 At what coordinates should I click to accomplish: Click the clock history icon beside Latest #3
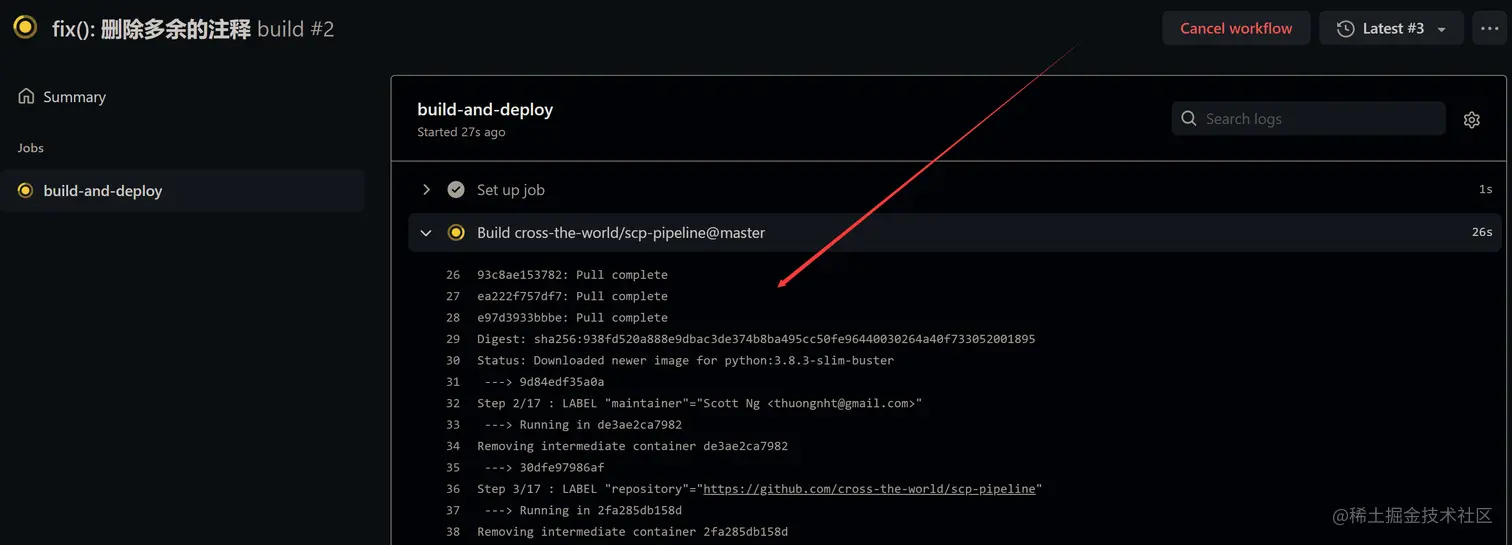pyautogui.click(x=1345, y=28)
